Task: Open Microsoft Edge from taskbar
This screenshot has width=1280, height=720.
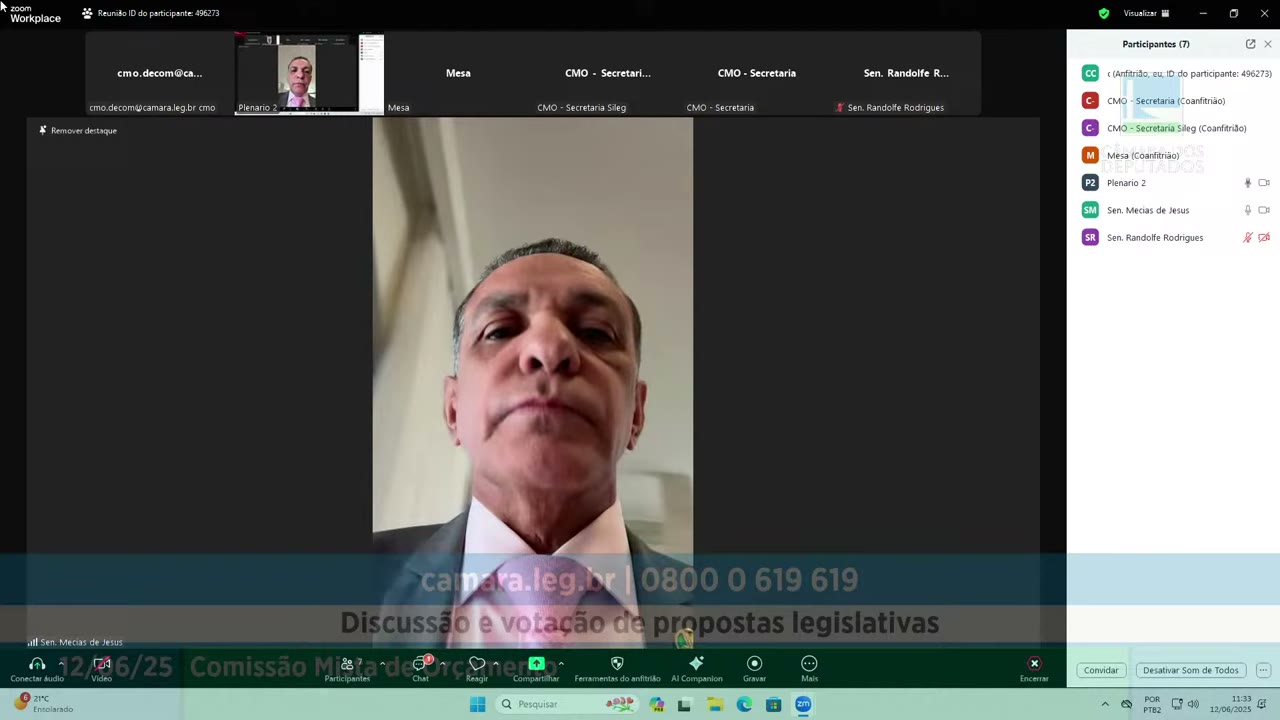Action: point(744,704)
